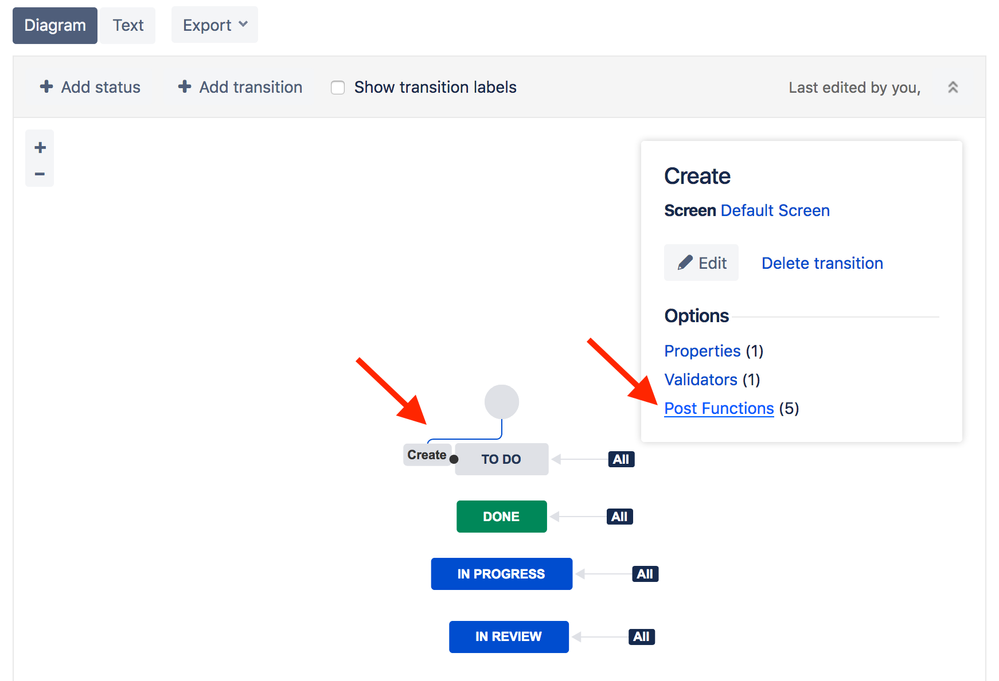Select the IN PROGRESS status node

coord(501,574)
